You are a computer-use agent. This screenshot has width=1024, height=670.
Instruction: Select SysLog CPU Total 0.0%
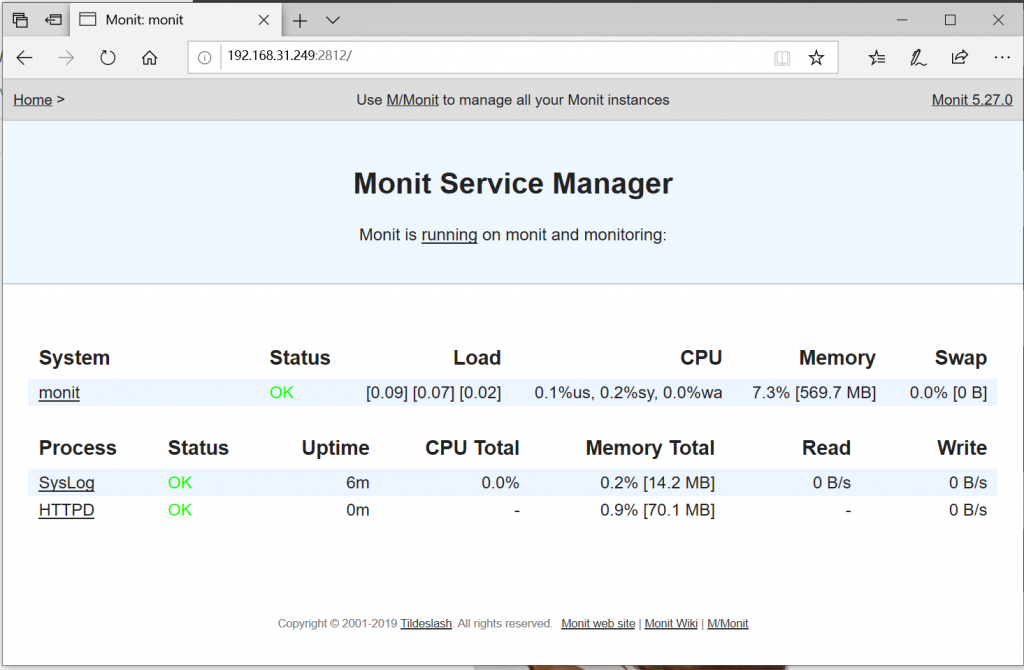[x=500, y=483]
